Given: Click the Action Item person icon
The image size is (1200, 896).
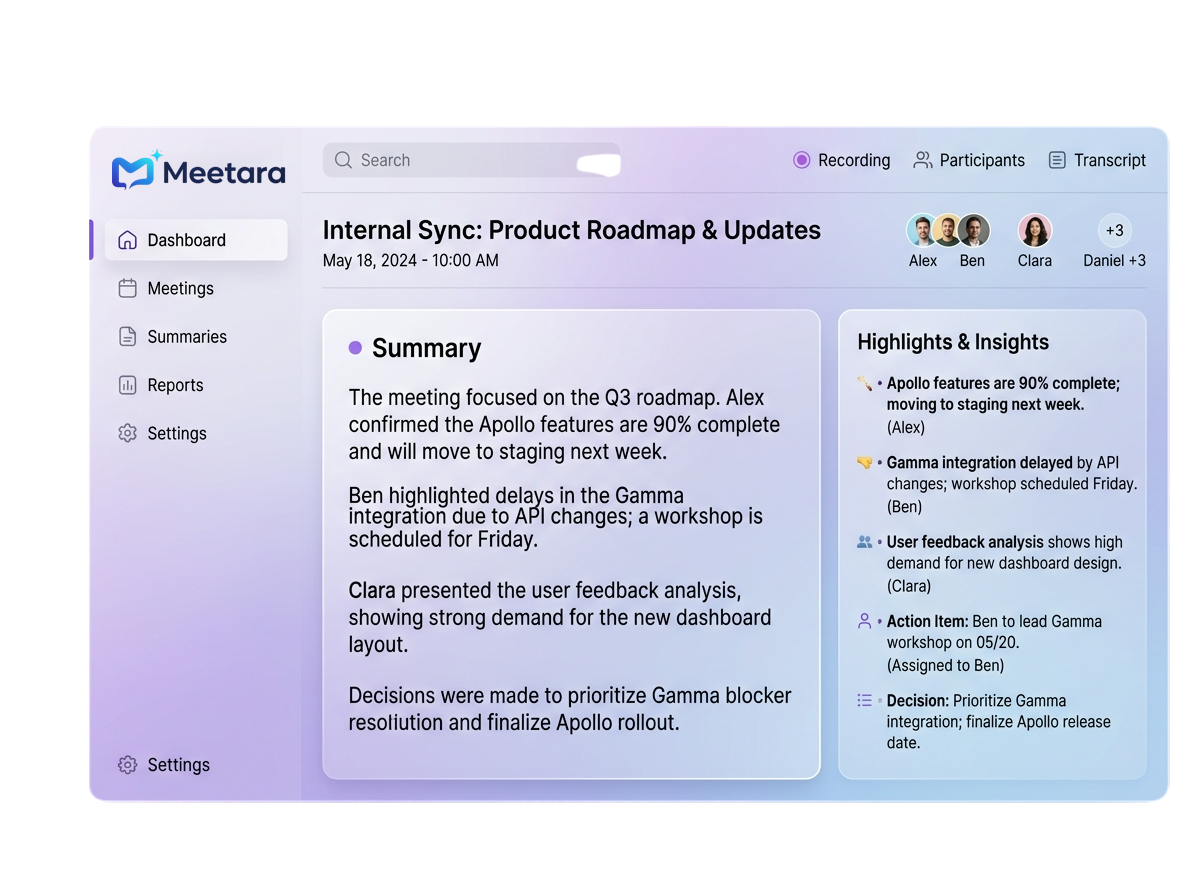Looking at the screenshot, I should (x=865, y=621).
